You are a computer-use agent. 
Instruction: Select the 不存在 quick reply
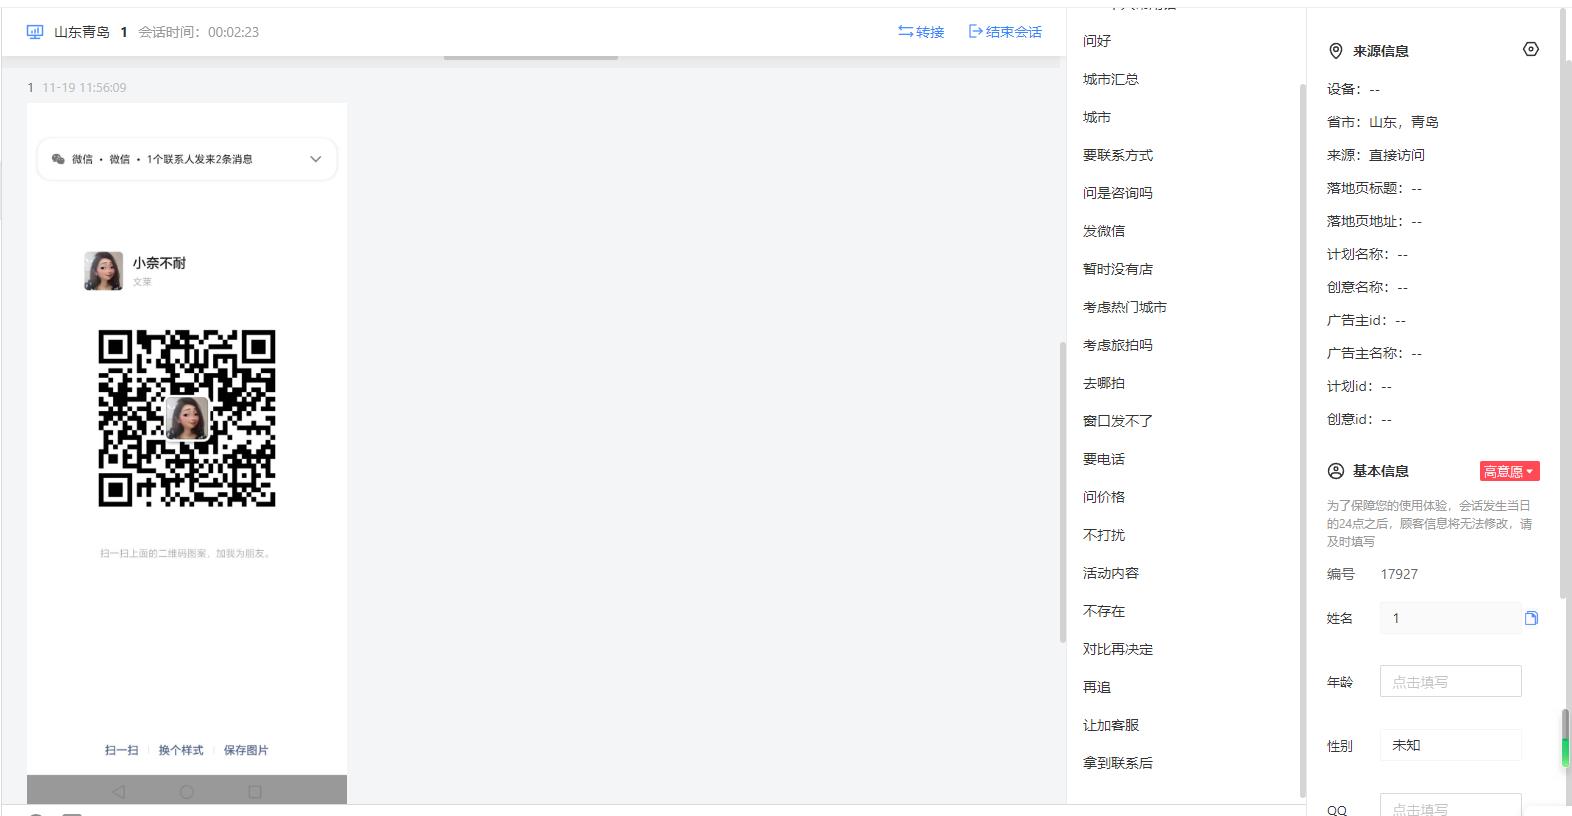click(x=1104, y=611)
